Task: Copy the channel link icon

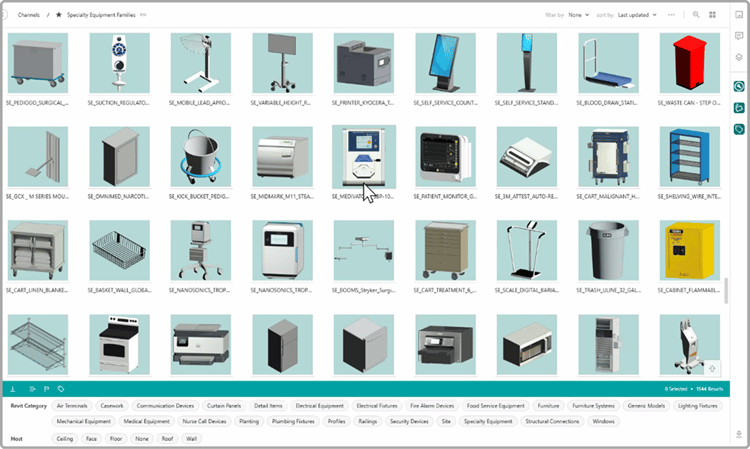Action: [x=143, y=15]
